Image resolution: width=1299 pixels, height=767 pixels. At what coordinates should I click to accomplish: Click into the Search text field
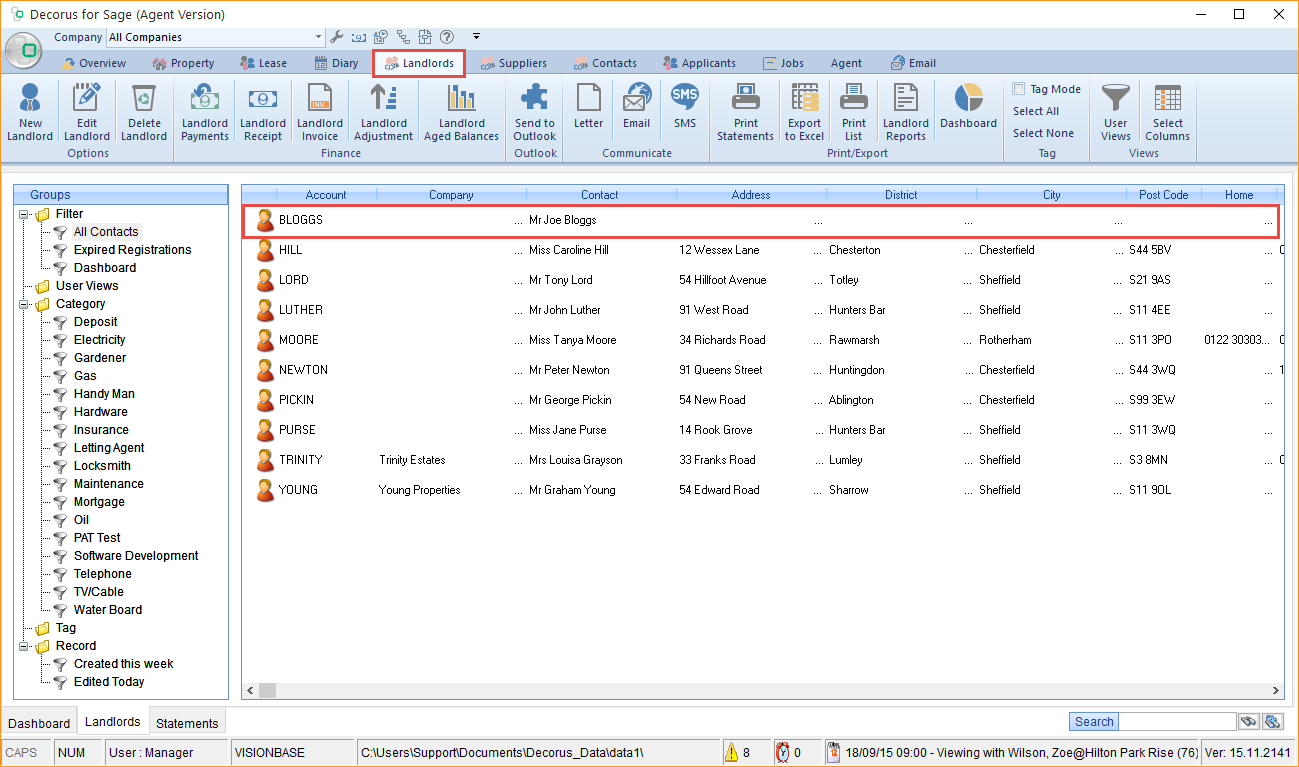pyautogui.click(x=1177, y=722)
